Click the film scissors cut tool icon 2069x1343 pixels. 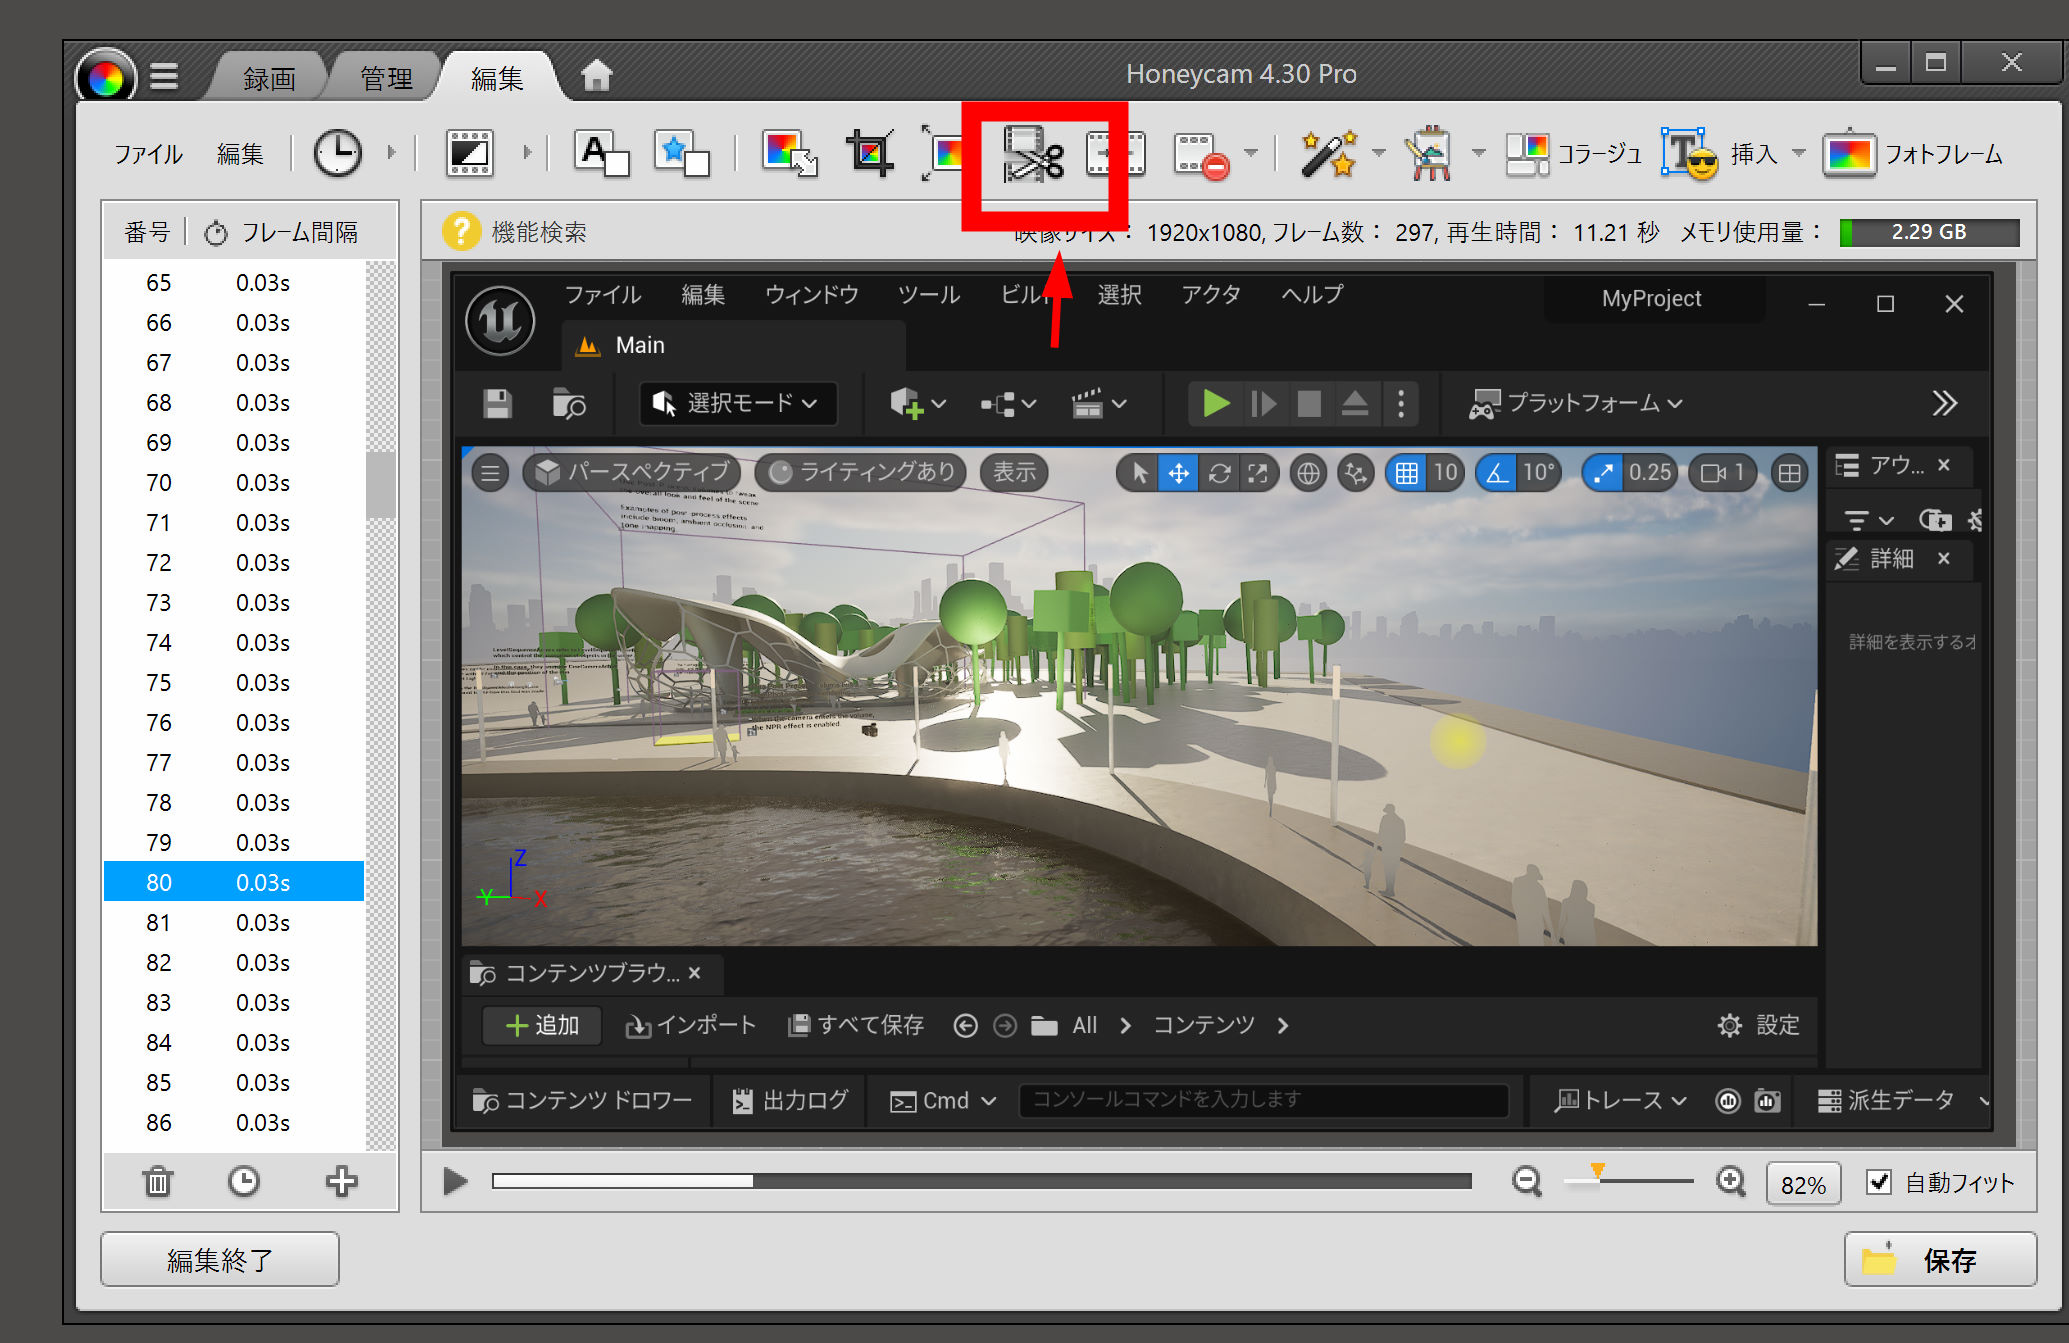1034,154
